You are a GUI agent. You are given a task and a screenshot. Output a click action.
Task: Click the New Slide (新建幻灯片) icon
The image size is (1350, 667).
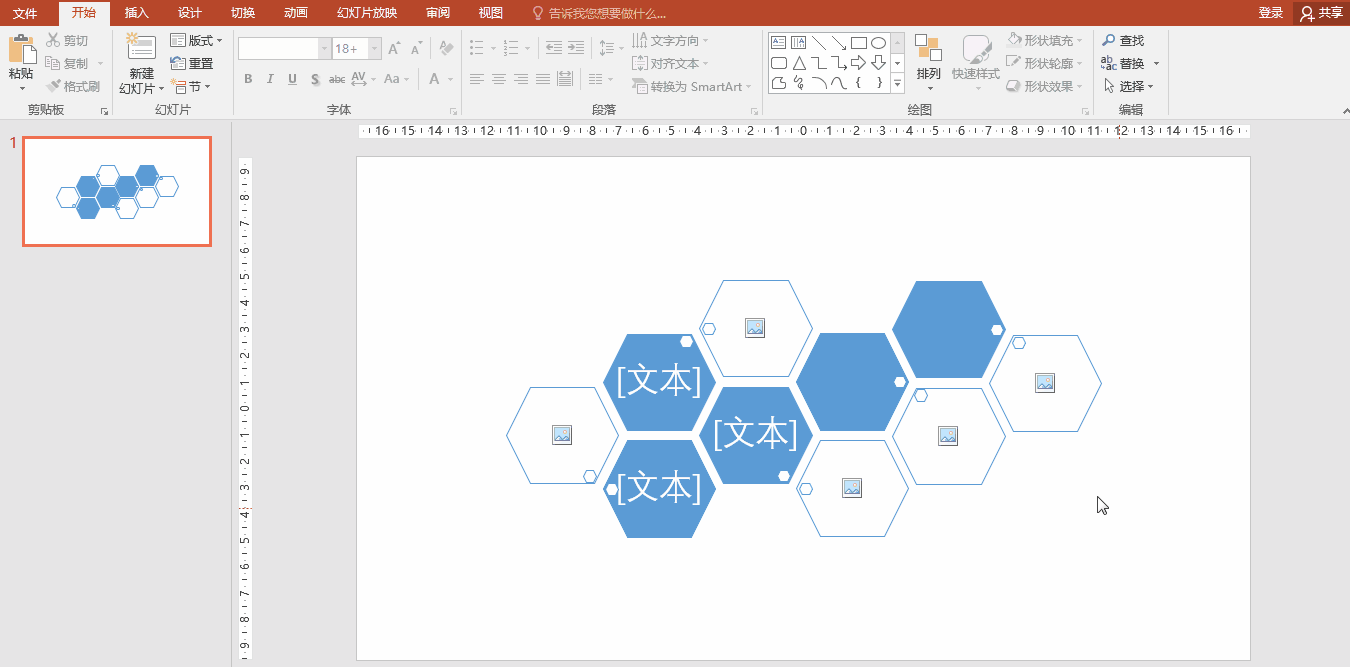141,47
